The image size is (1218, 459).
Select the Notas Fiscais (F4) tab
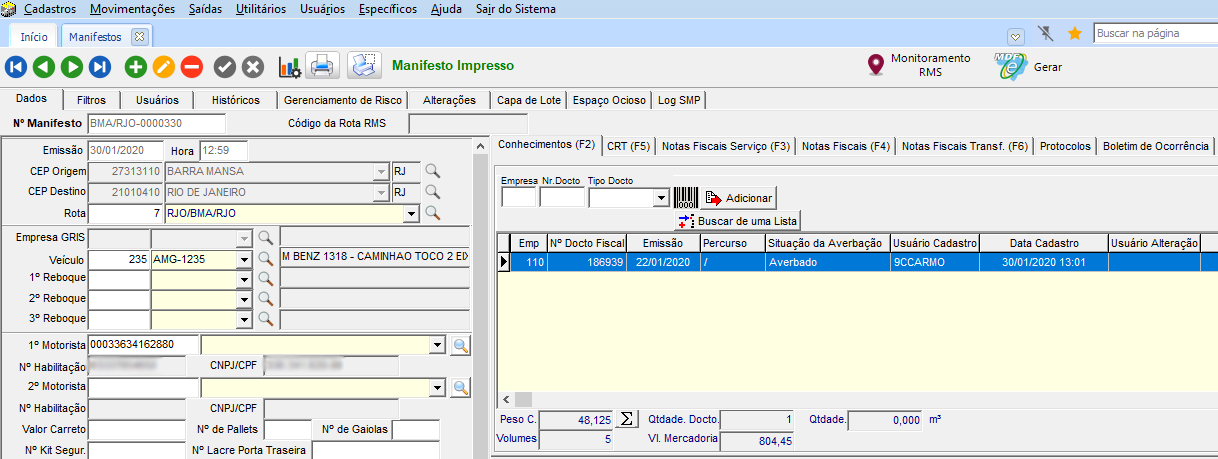coord(846,146)
